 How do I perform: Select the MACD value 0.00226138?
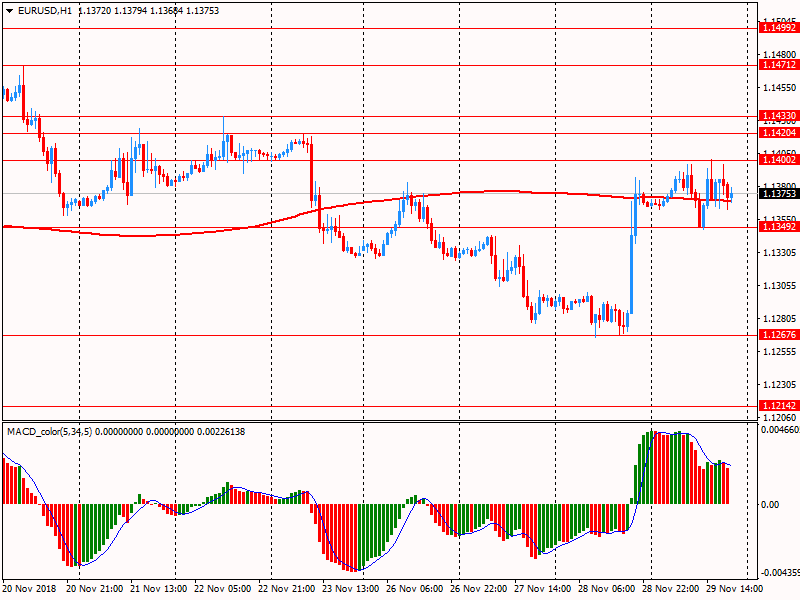point(220,432)
